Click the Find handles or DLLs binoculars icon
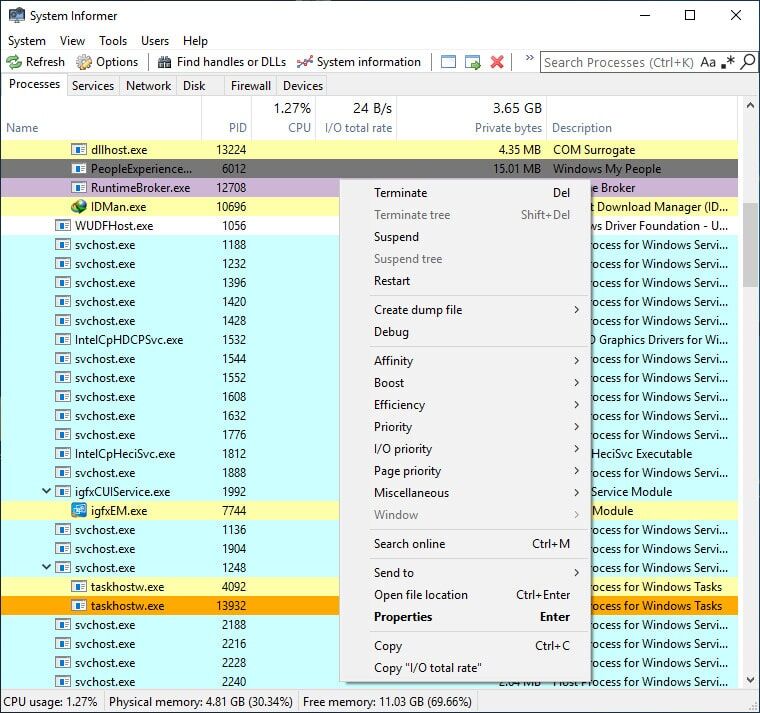 163,62
